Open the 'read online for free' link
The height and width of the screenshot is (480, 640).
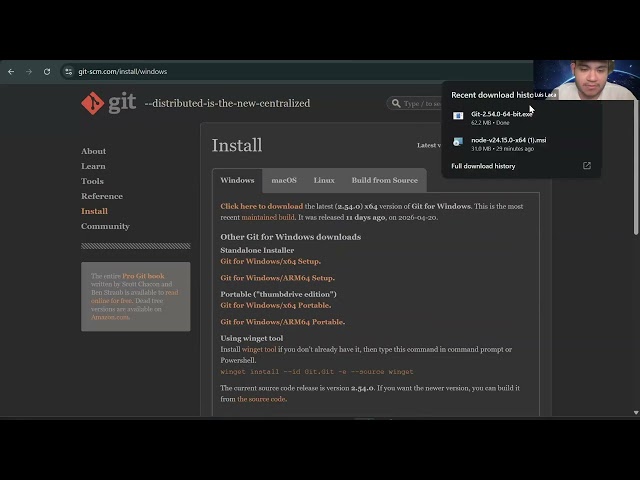click(x=135, y=297)
